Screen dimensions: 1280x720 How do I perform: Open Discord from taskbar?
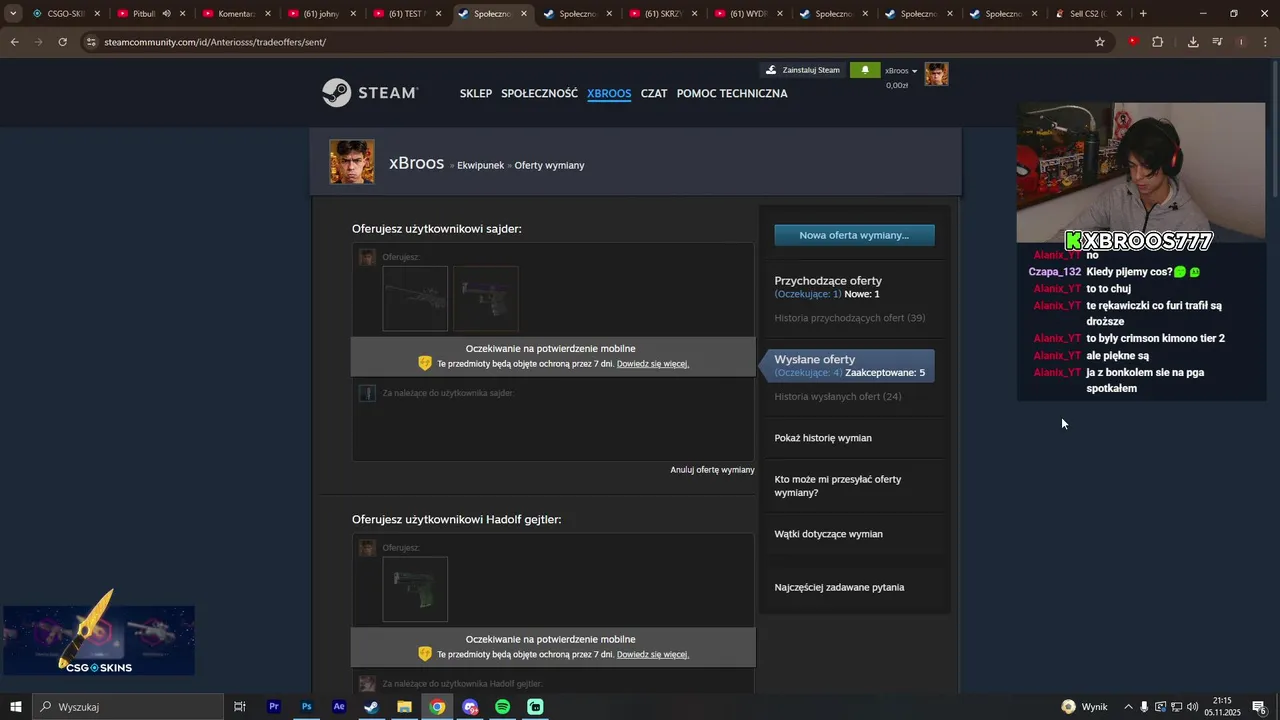[x=470, y=707]
